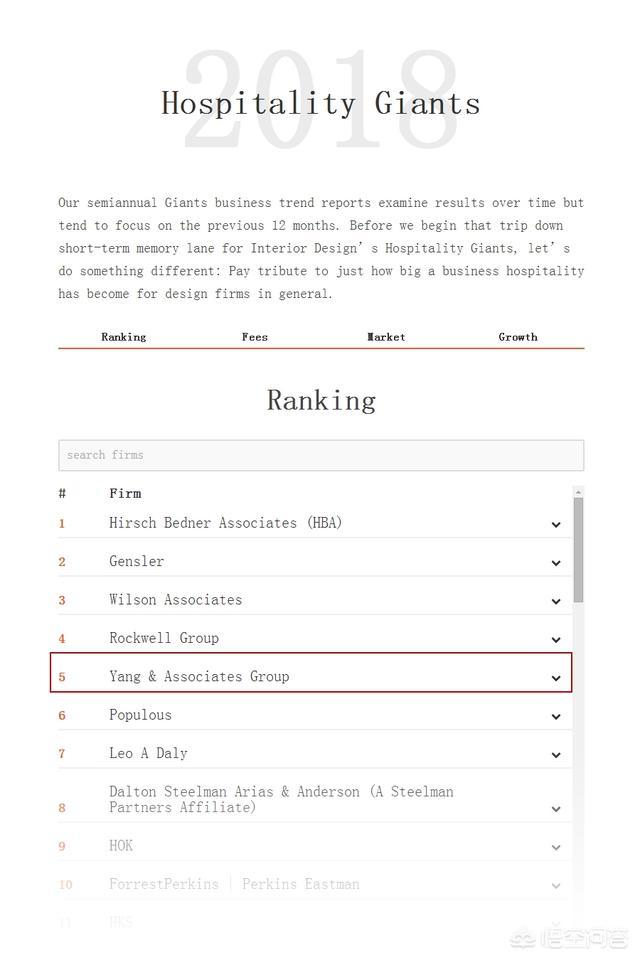Screen dimensions: 640x960
Task: Expand the Leo A Daly chevron
Action: tap(556, 754)
